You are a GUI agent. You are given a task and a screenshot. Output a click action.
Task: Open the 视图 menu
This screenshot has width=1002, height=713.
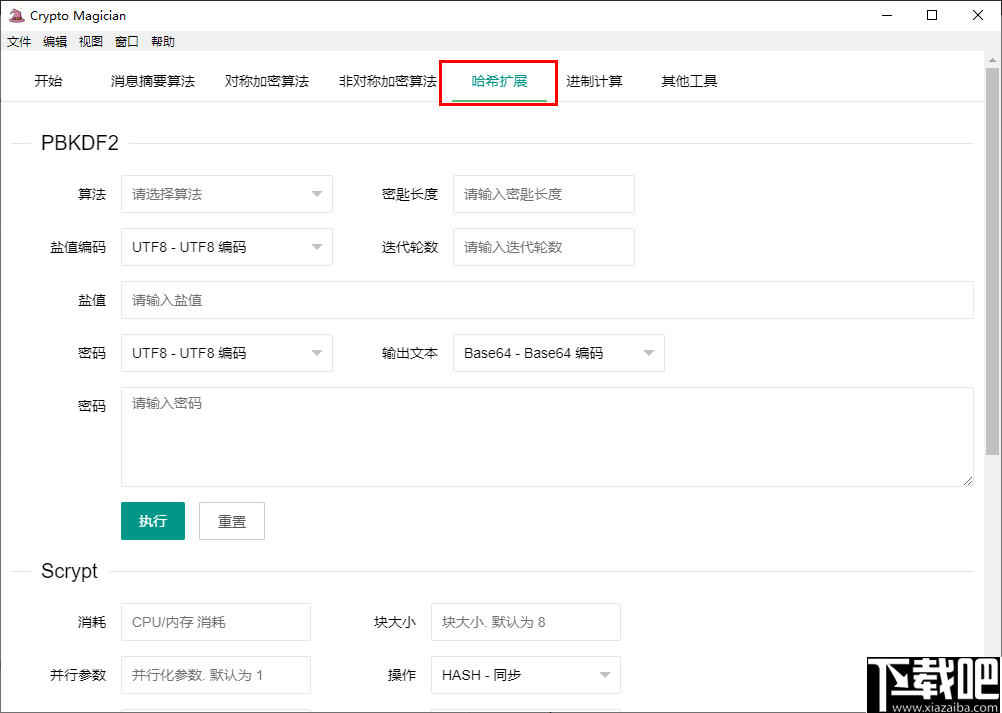[x=91, y=42]
